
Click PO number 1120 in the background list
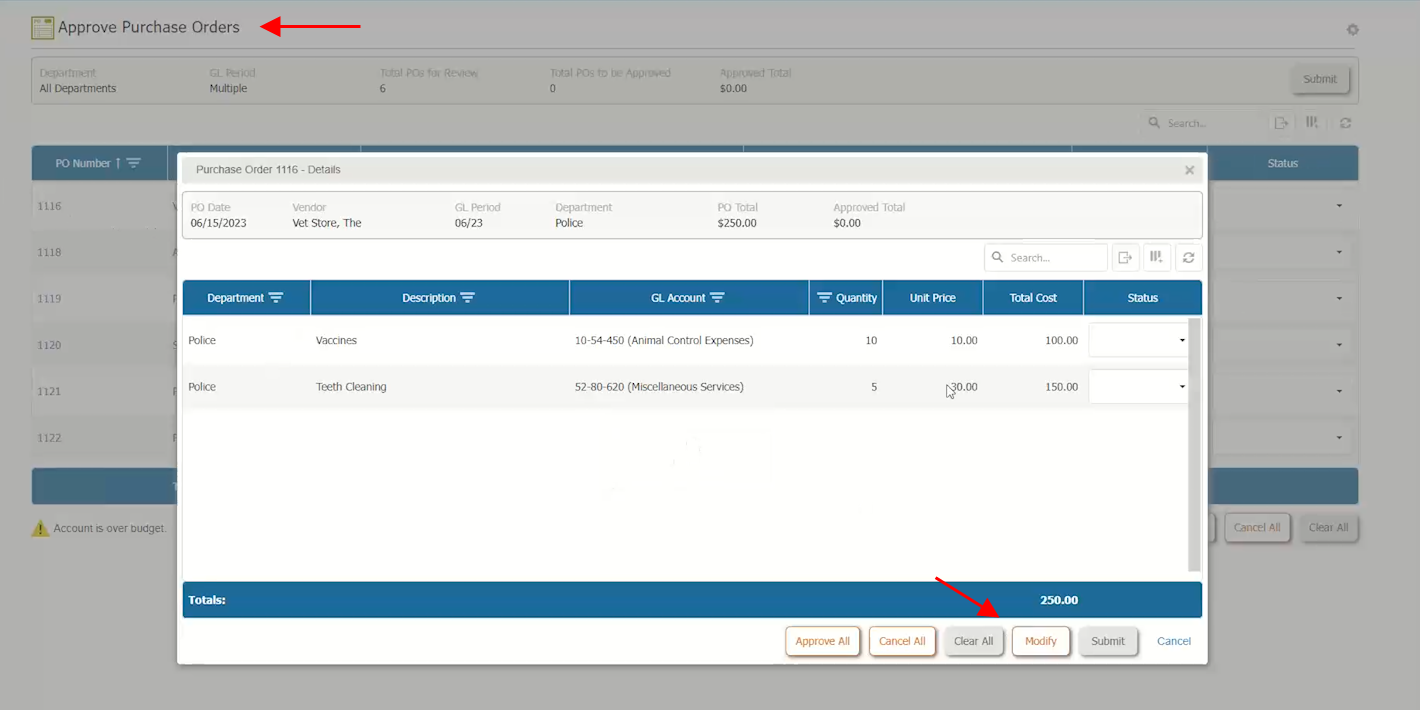tap(49, 345)
